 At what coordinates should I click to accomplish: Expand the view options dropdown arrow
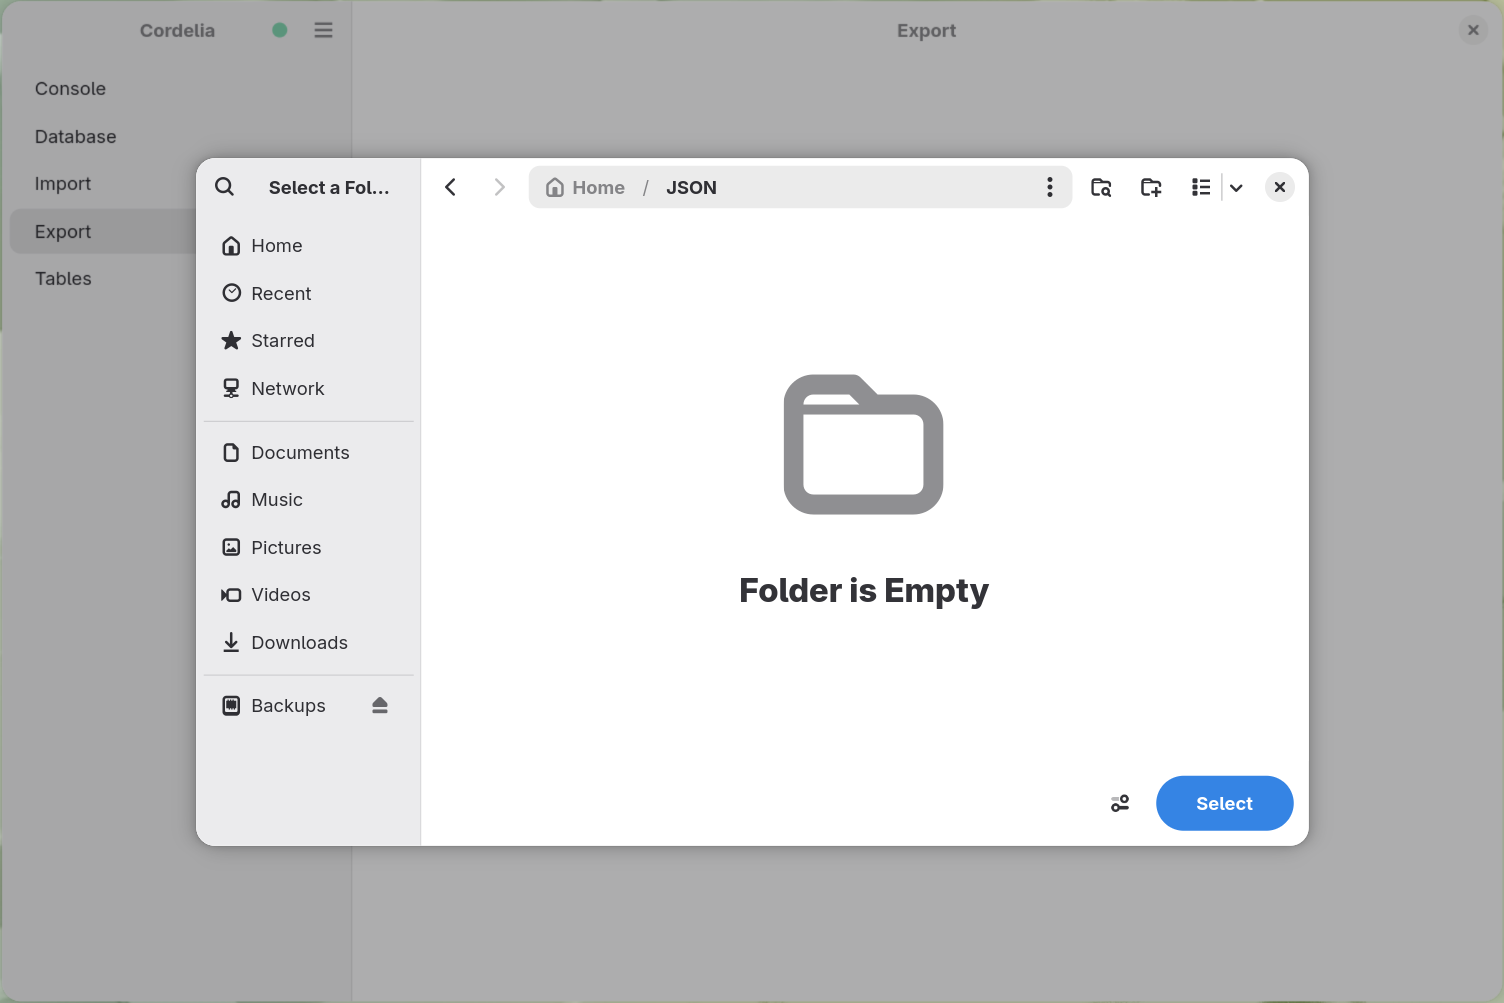coord(1236,187)
